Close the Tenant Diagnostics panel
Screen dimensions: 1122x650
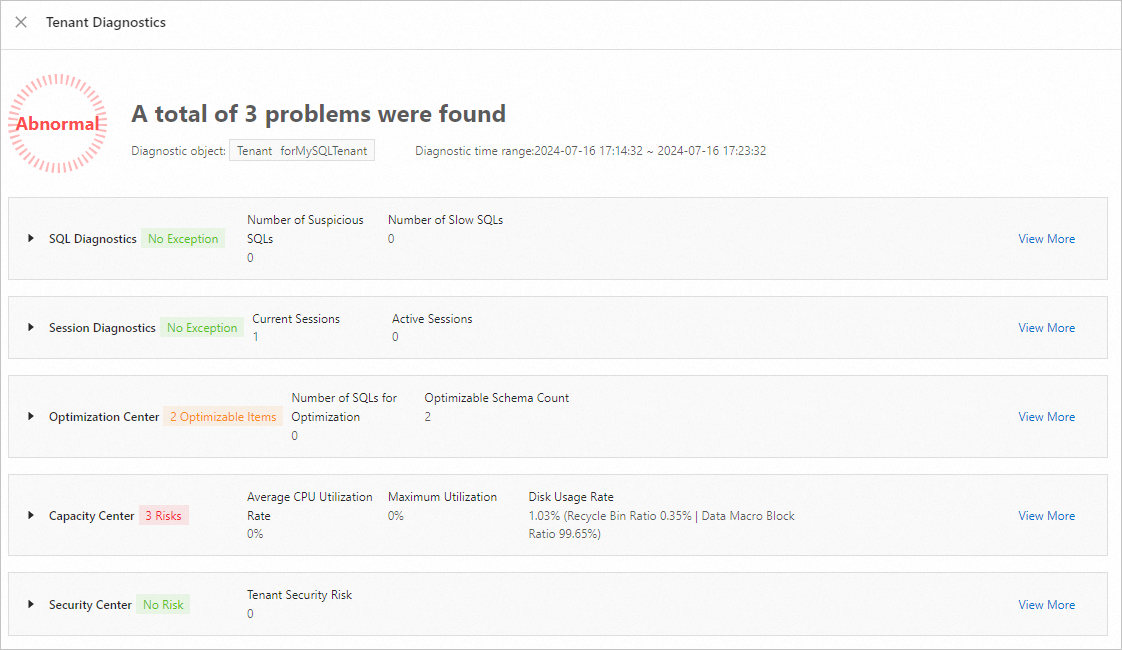click(x=21, y=22)
